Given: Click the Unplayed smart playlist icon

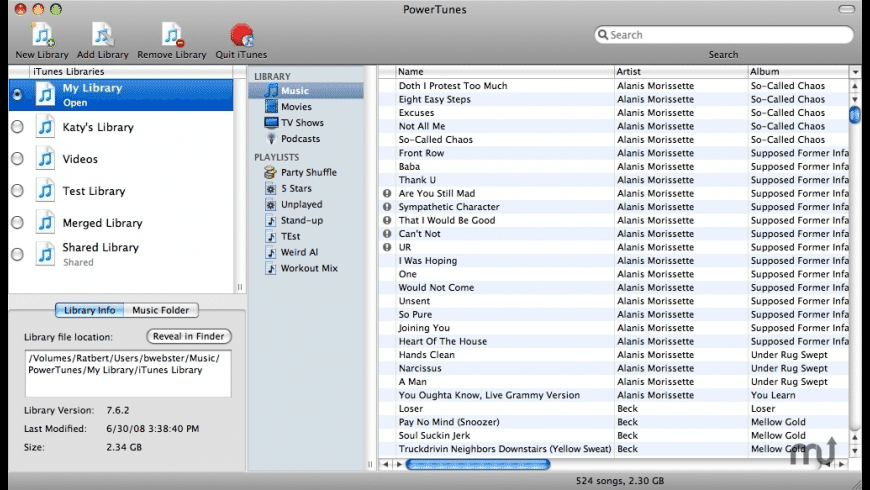Looking at the screenshot, I should click(270, 205).
